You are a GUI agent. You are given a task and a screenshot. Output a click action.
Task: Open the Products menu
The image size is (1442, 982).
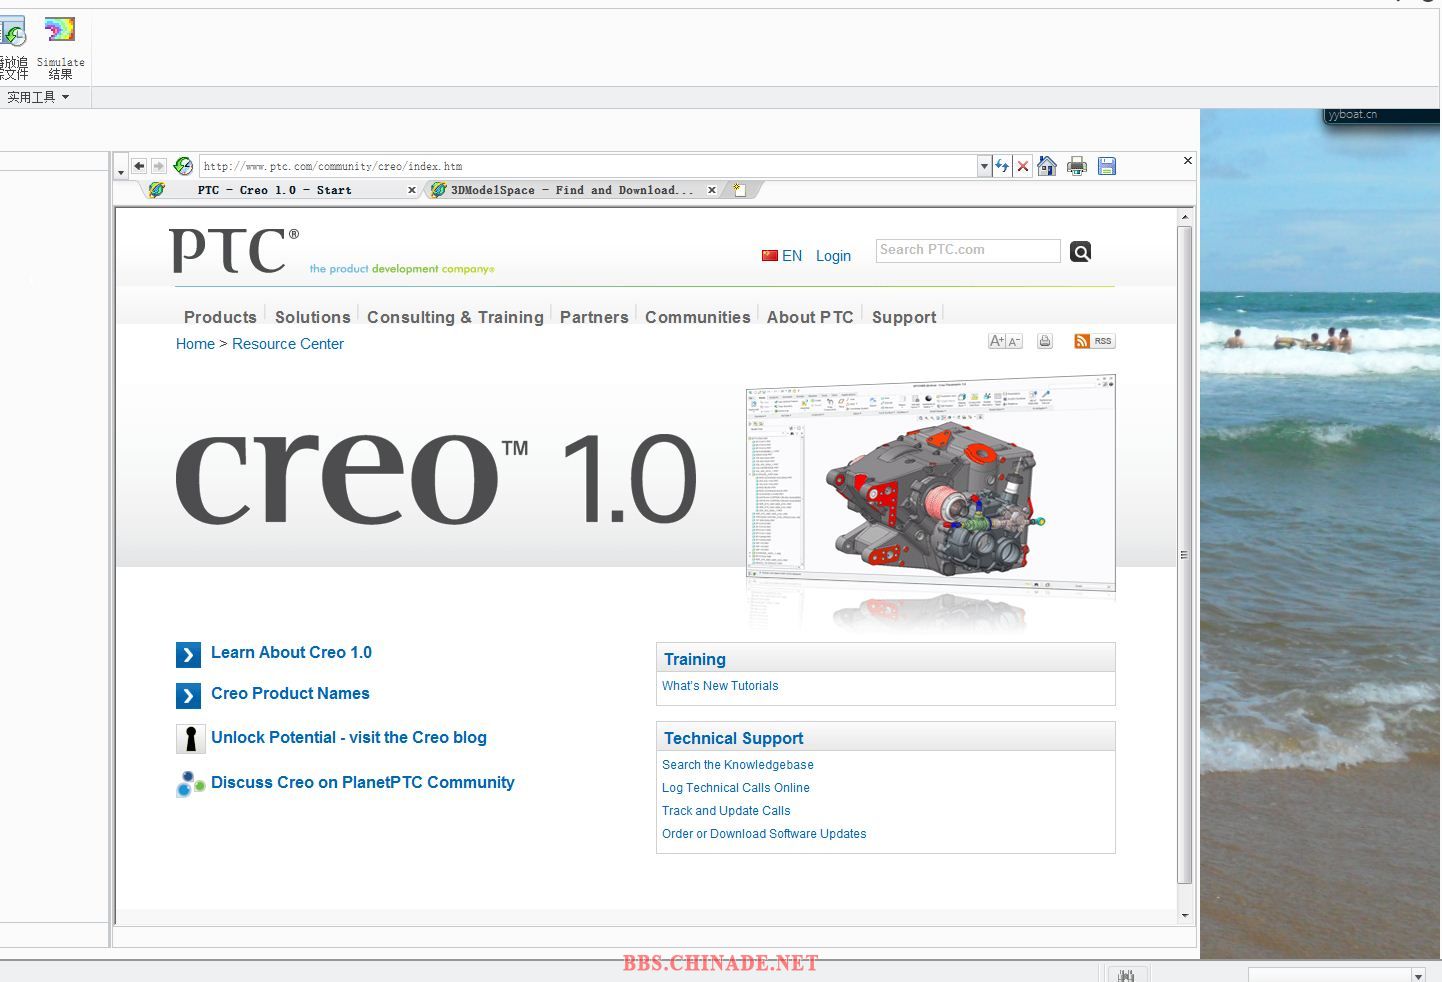[x=220, y=317]
